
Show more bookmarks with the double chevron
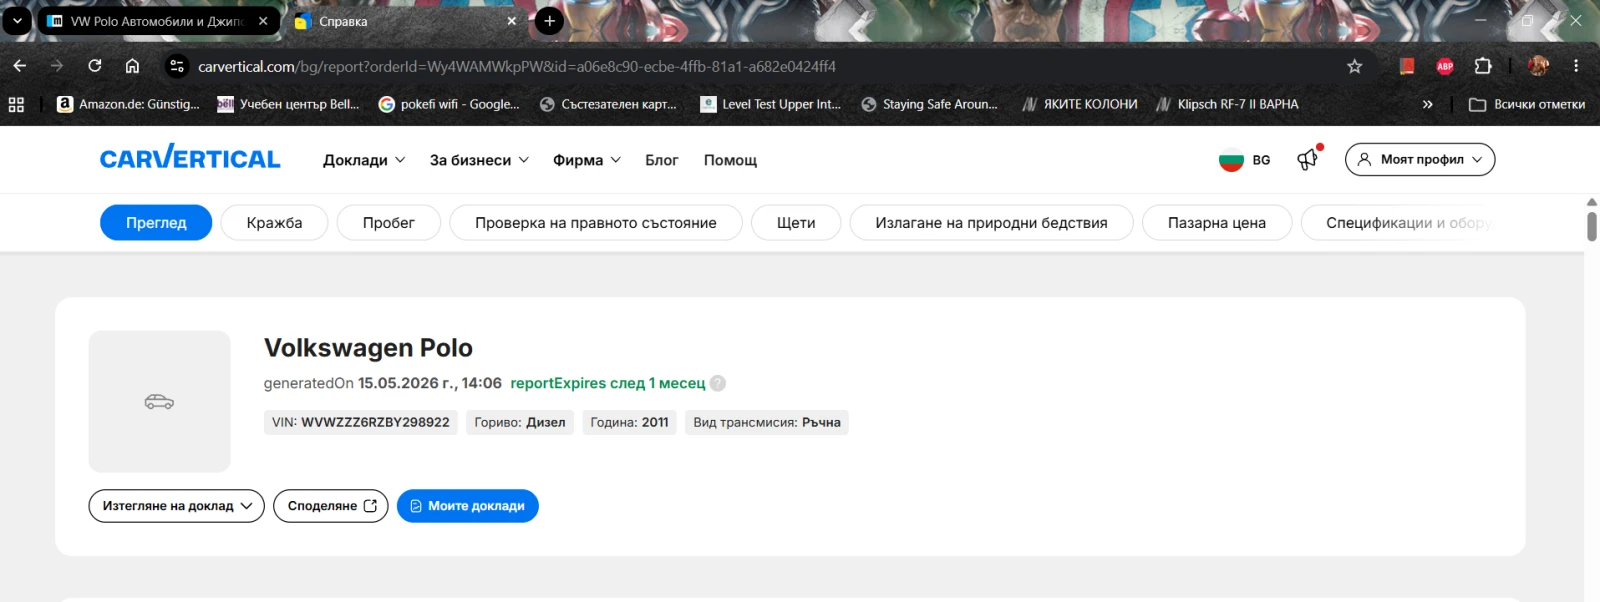tap(1427, 104)
